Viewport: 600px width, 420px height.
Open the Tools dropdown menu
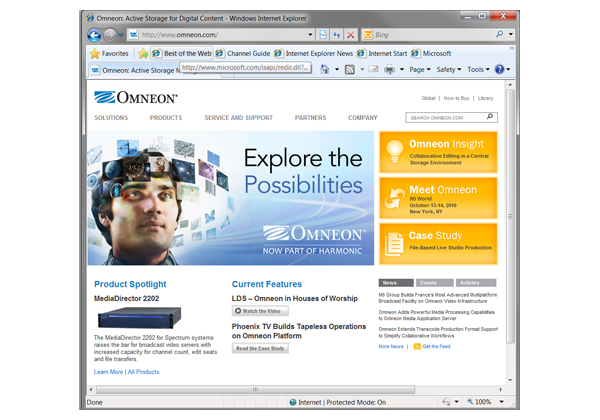click(478, 70)
